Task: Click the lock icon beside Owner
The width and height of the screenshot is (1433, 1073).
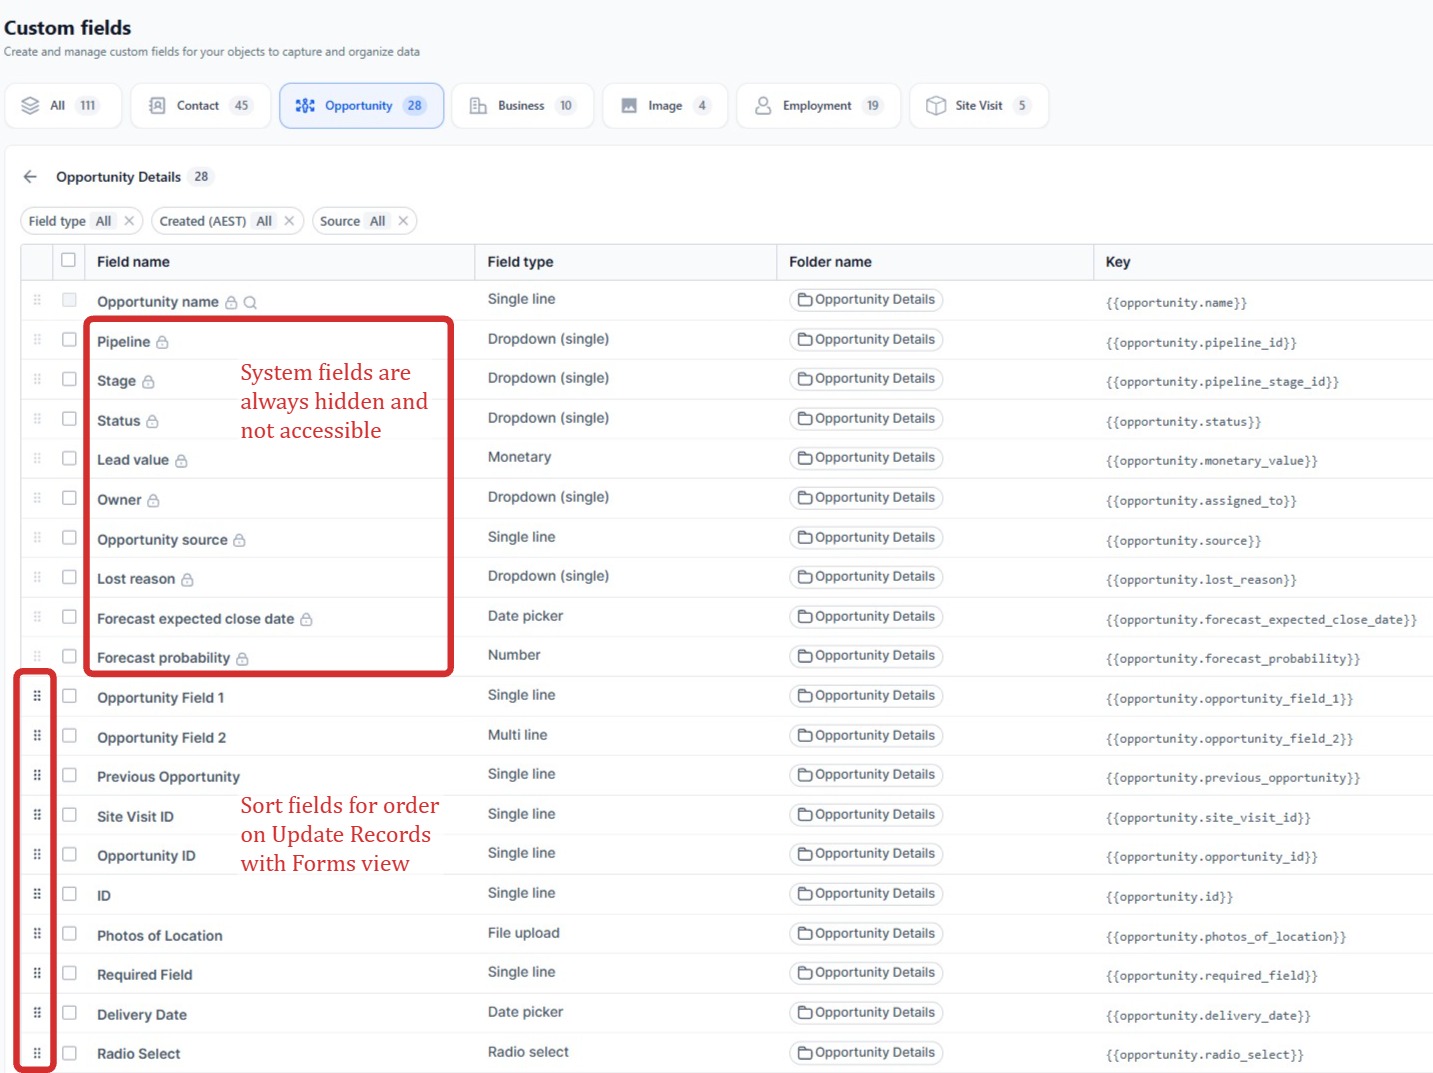Action: click(153, 500)
